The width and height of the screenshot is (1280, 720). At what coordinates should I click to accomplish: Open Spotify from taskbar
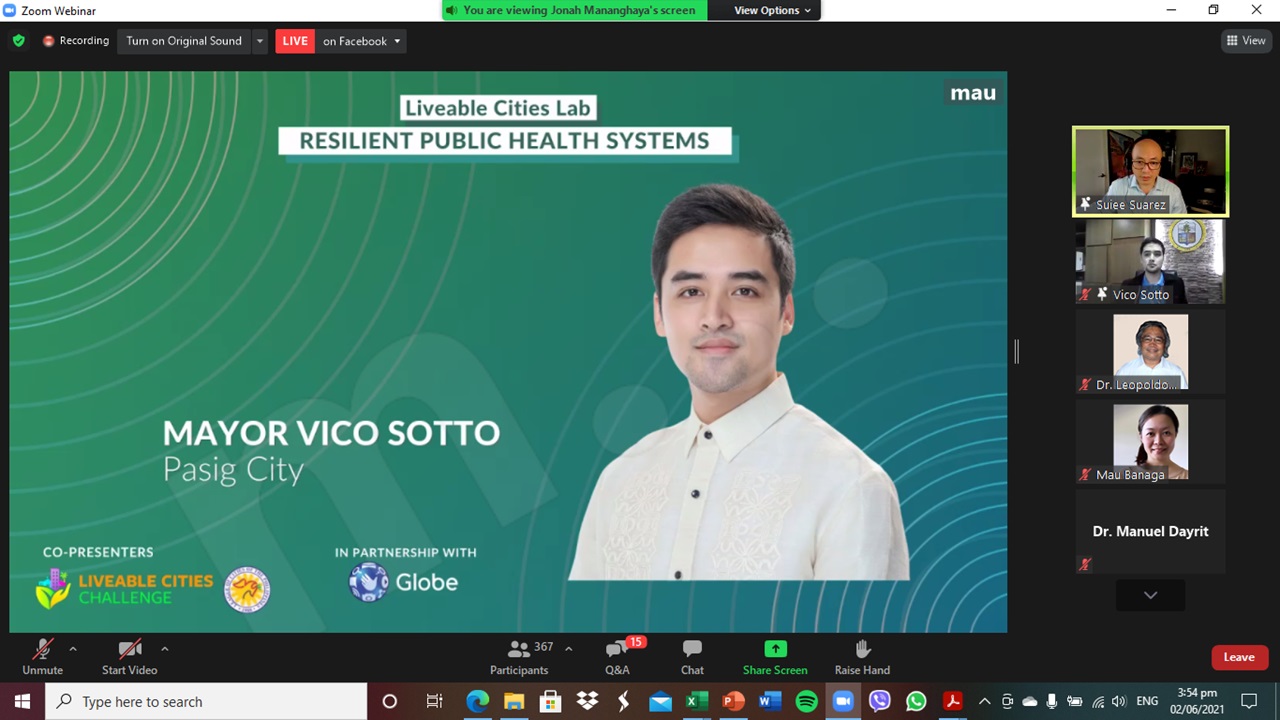coord(806,701)
